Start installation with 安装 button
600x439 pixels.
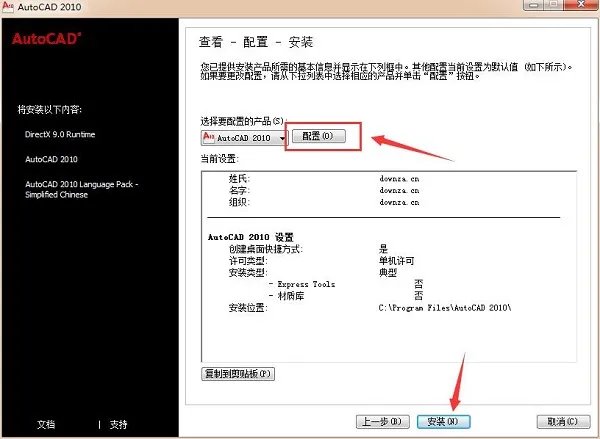click(441, 422)
